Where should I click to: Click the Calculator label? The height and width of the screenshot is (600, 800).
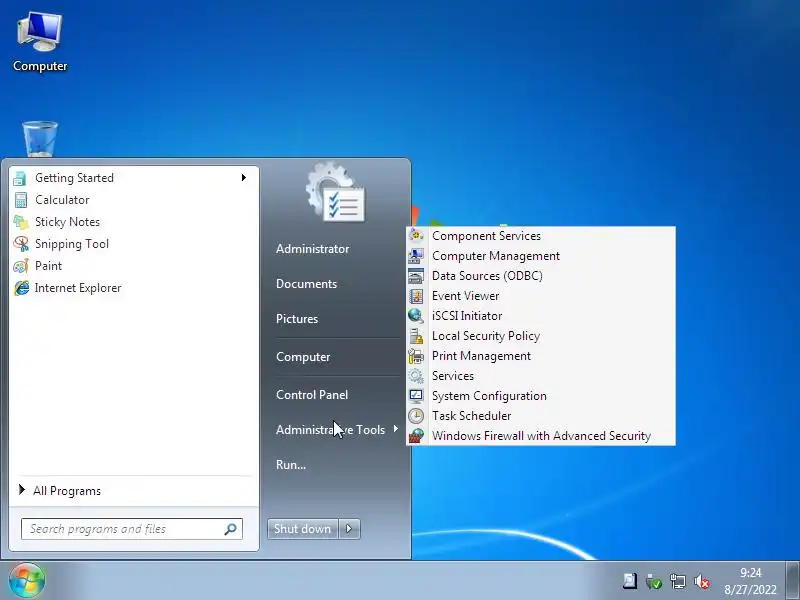62,200
